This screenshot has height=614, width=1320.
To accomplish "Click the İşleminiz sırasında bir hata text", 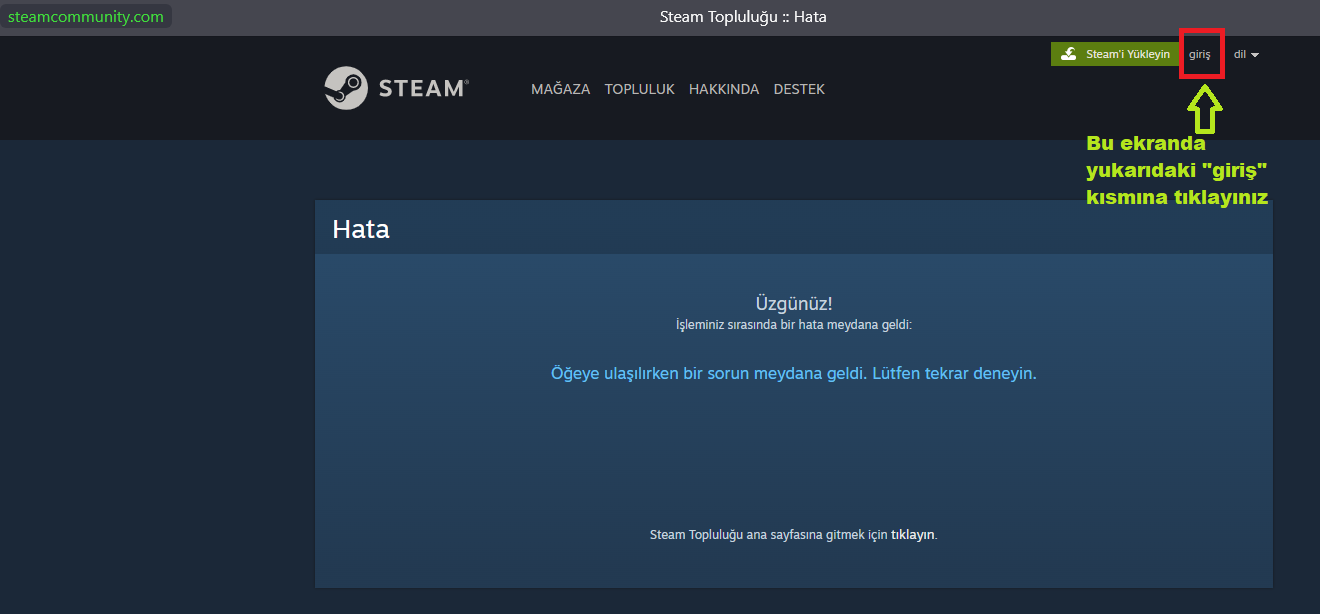I will coord(794,325).
